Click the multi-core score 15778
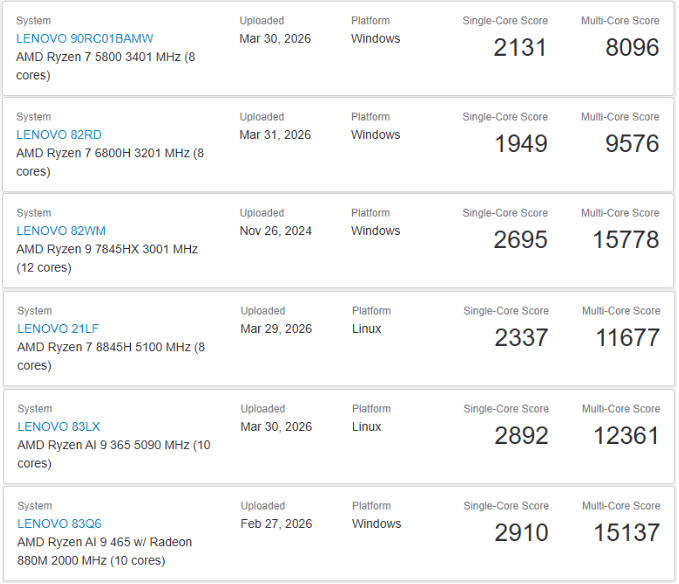 [x=625, y=239]
